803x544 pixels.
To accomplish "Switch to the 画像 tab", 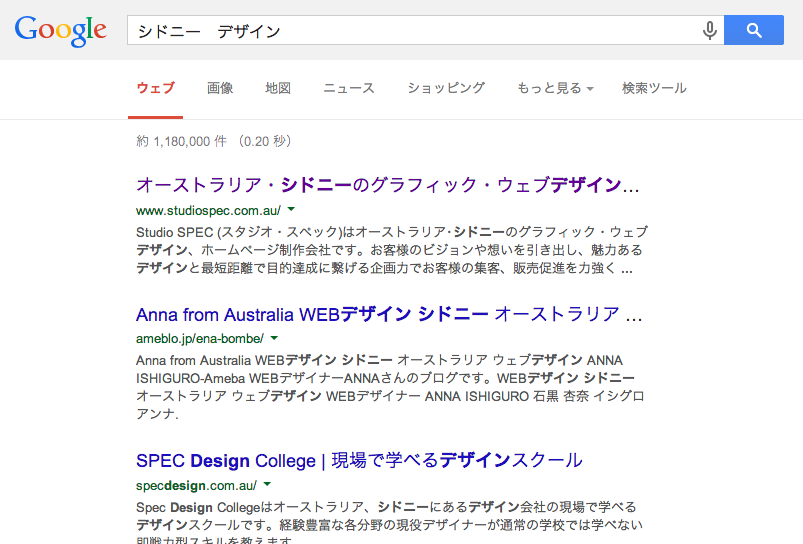I will 220,88.
